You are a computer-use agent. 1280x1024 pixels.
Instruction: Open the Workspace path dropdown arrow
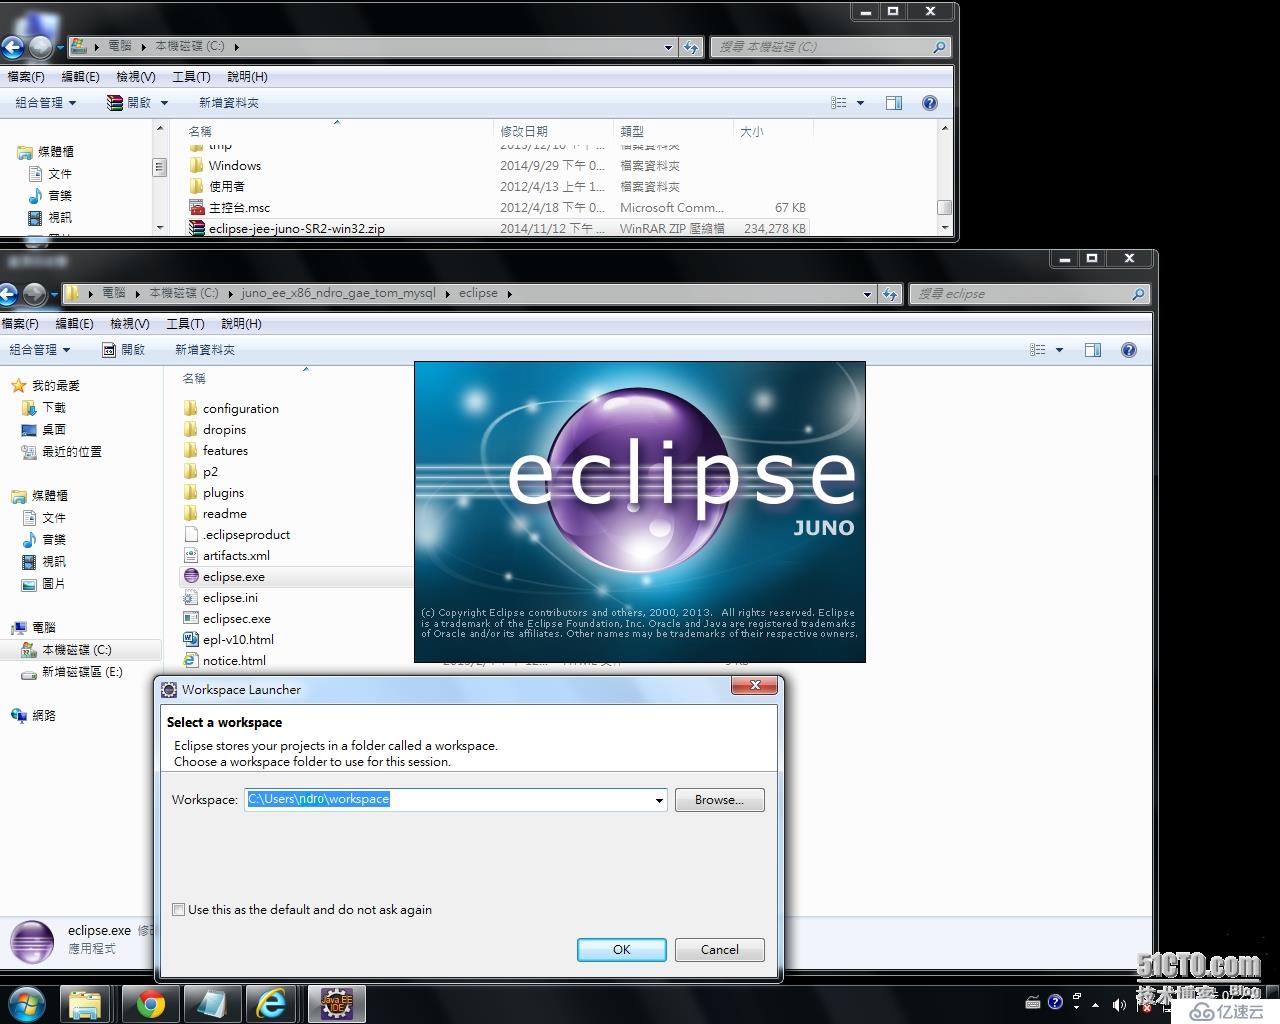(659, 800)
